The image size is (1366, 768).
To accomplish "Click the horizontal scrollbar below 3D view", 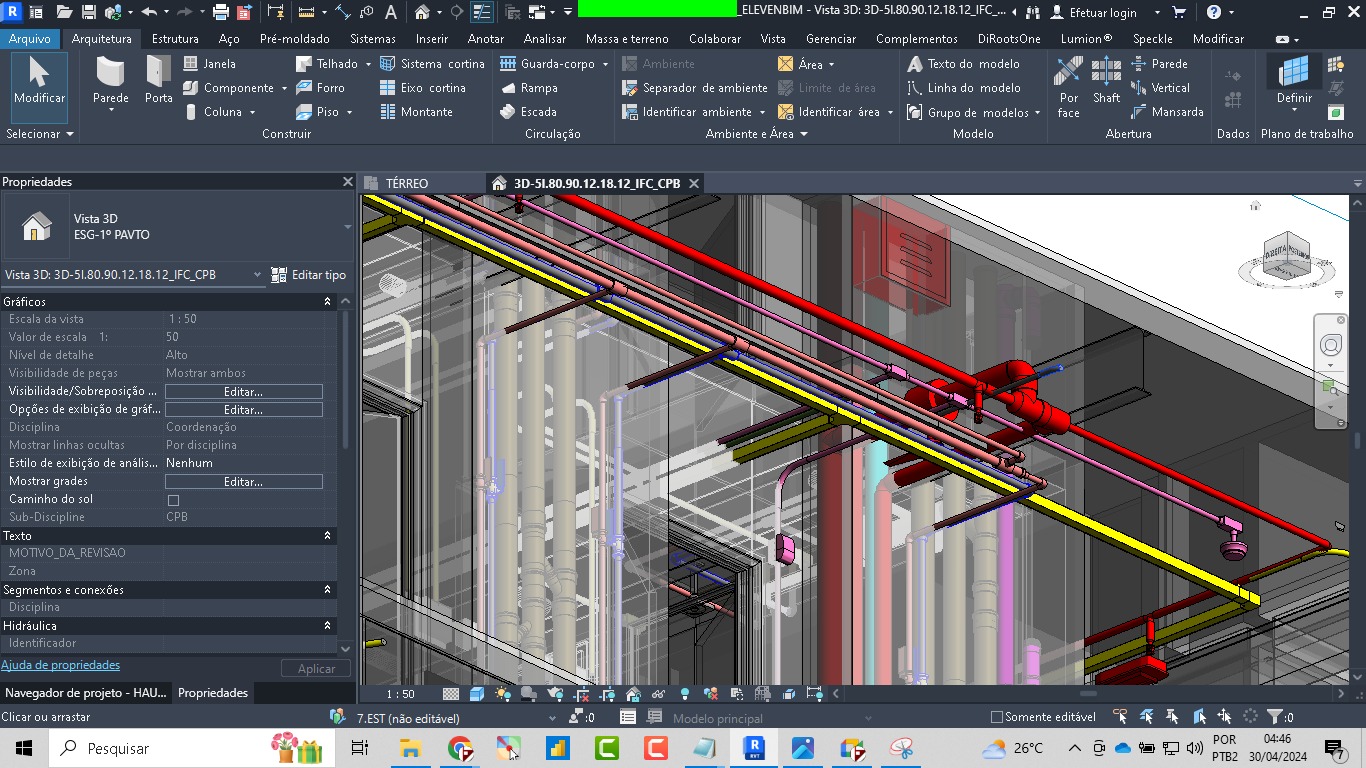I will 1087,694.
